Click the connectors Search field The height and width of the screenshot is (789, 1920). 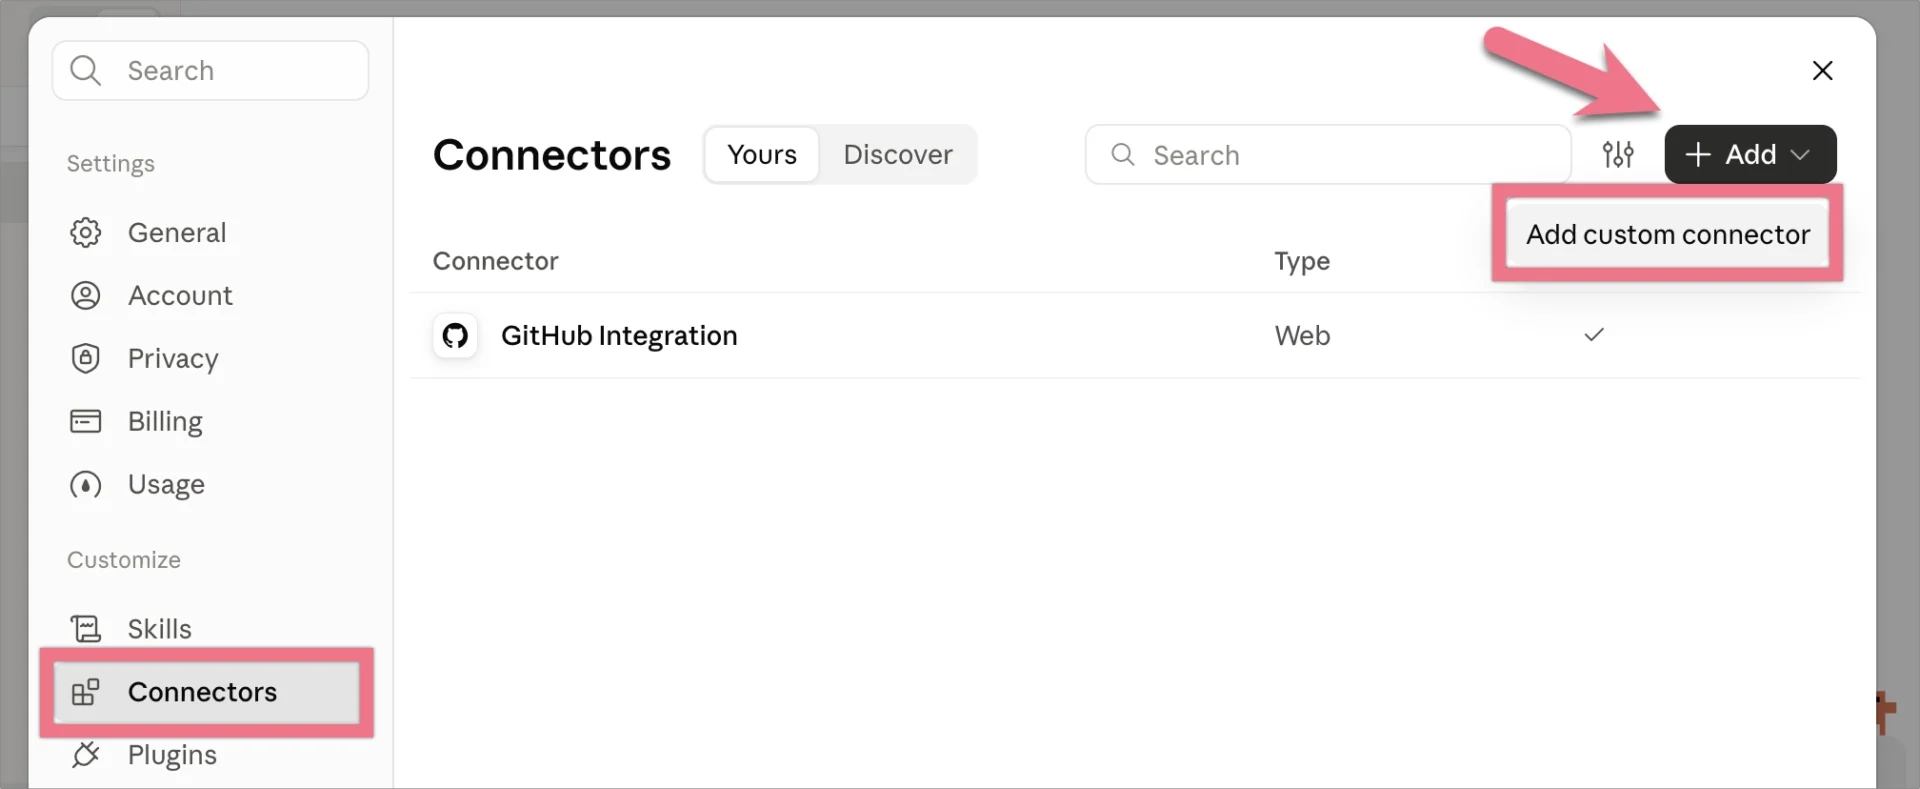pos(1328,154)
